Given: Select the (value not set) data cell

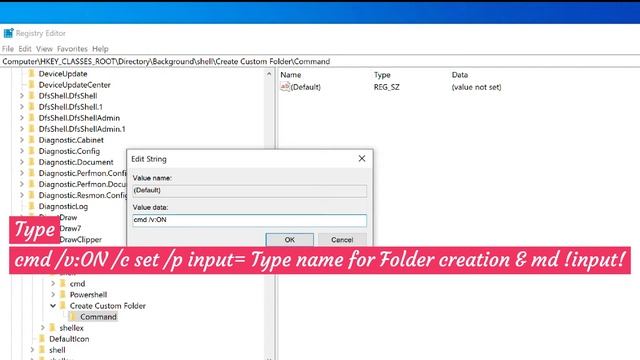Looking at the screenshot, I should pyautogui.click(x=476, y=87).
